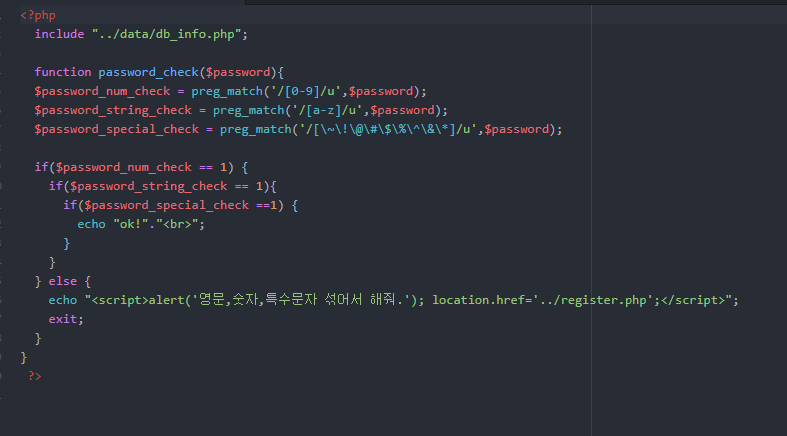Click the echo "ok!"."<br>" statement
The image size is (787, 436).
click(x=141, y=225)
